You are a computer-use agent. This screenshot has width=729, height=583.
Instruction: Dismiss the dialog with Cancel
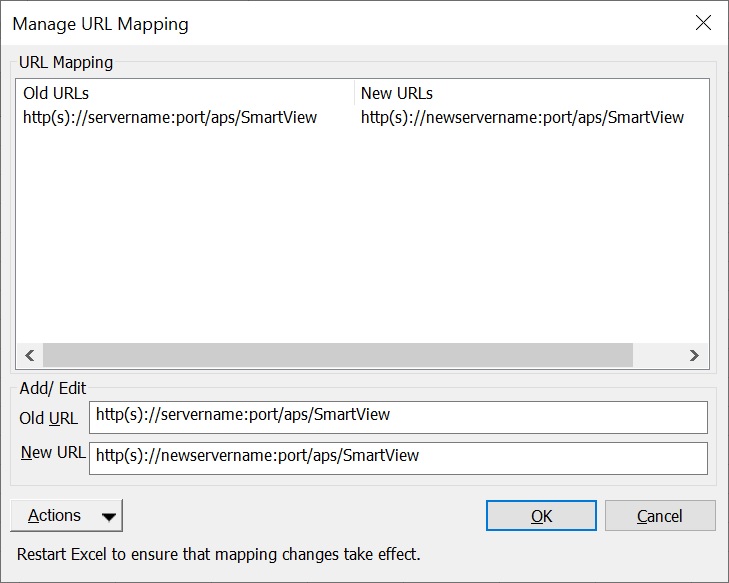click(660, 516)
